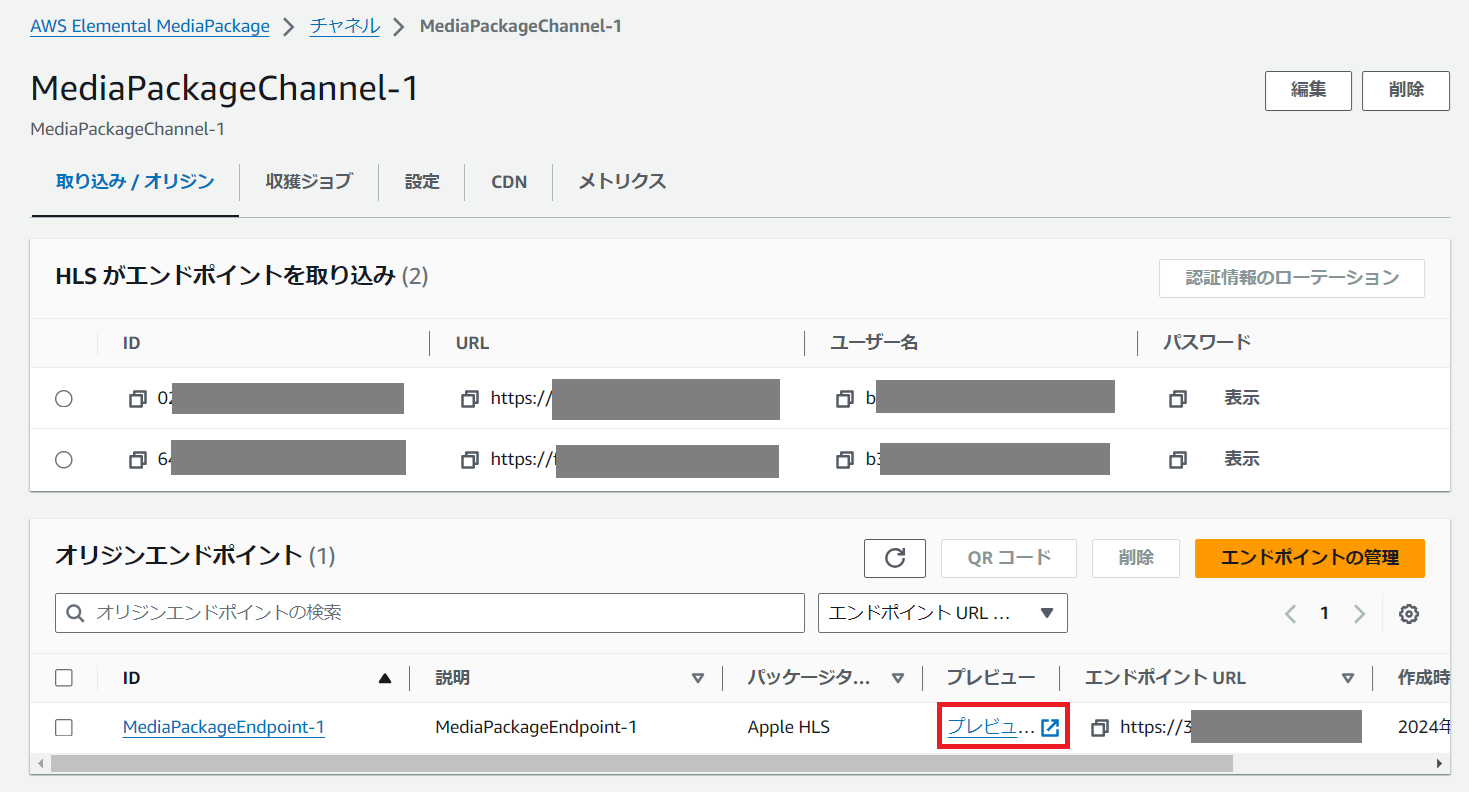Open the プレビュー link for MediaPackageEndpoint-1
Viewport: 1469px width, 792px height.
pos(1003,728)
